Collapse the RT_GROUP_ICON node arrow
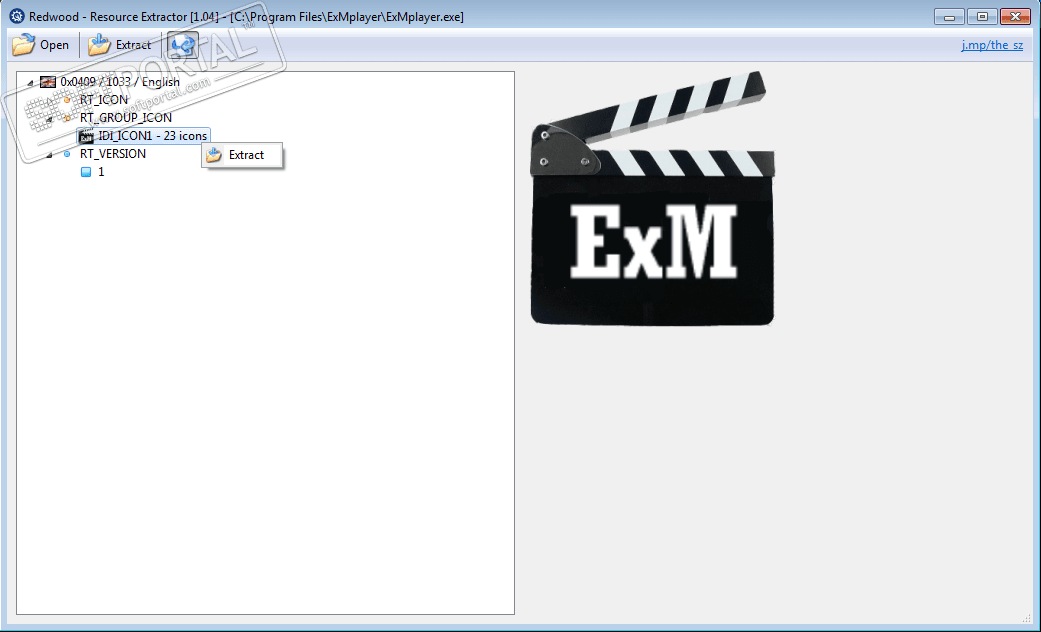1041x632 pixels. coord(50,119)
